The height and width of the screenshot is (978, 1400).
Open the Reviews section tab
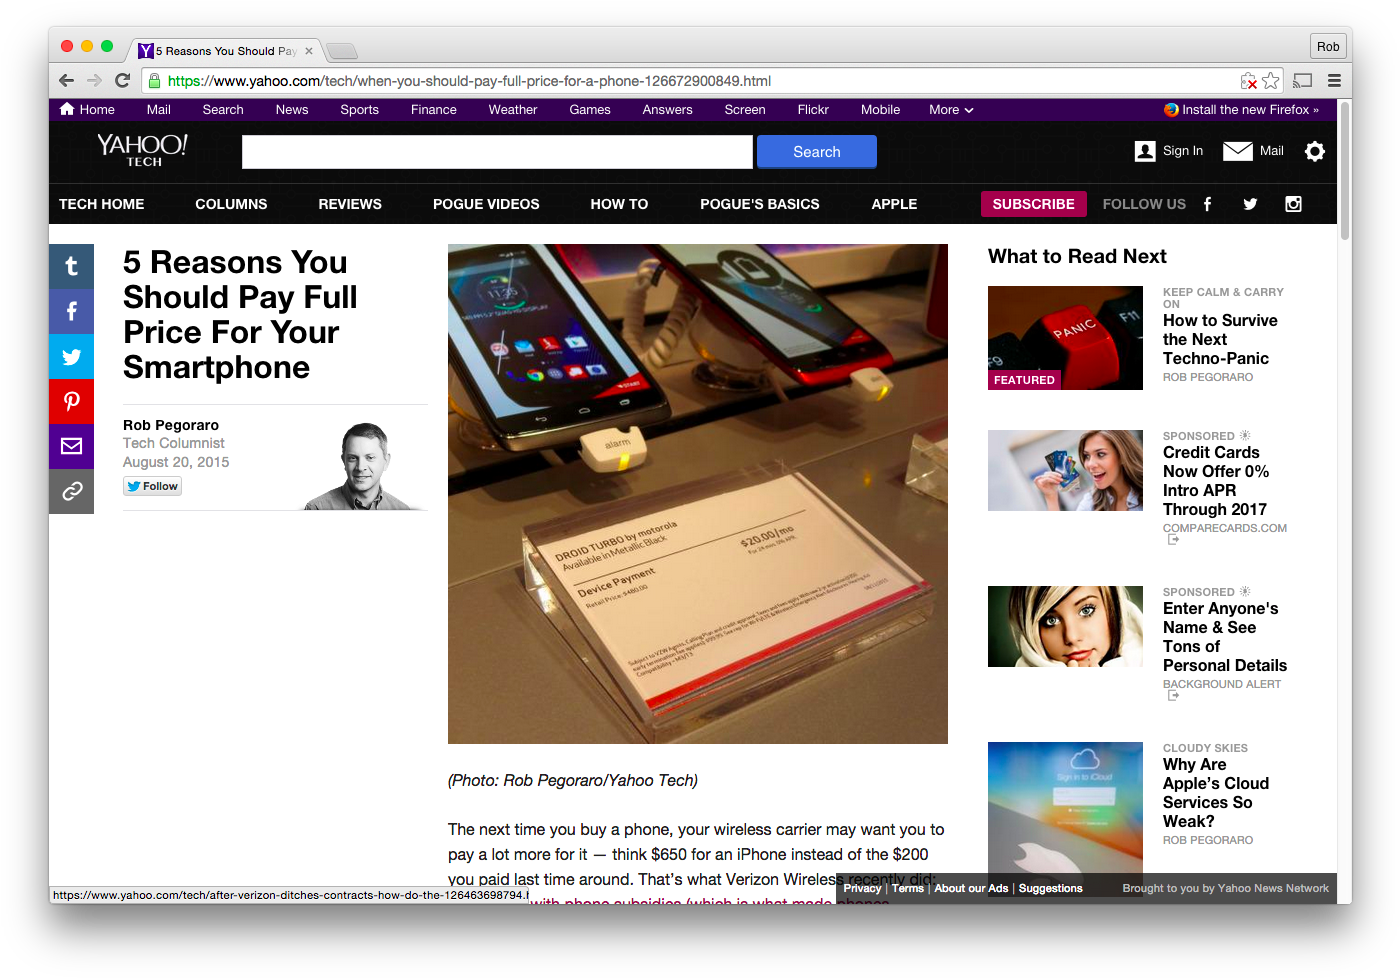point(350,204)
